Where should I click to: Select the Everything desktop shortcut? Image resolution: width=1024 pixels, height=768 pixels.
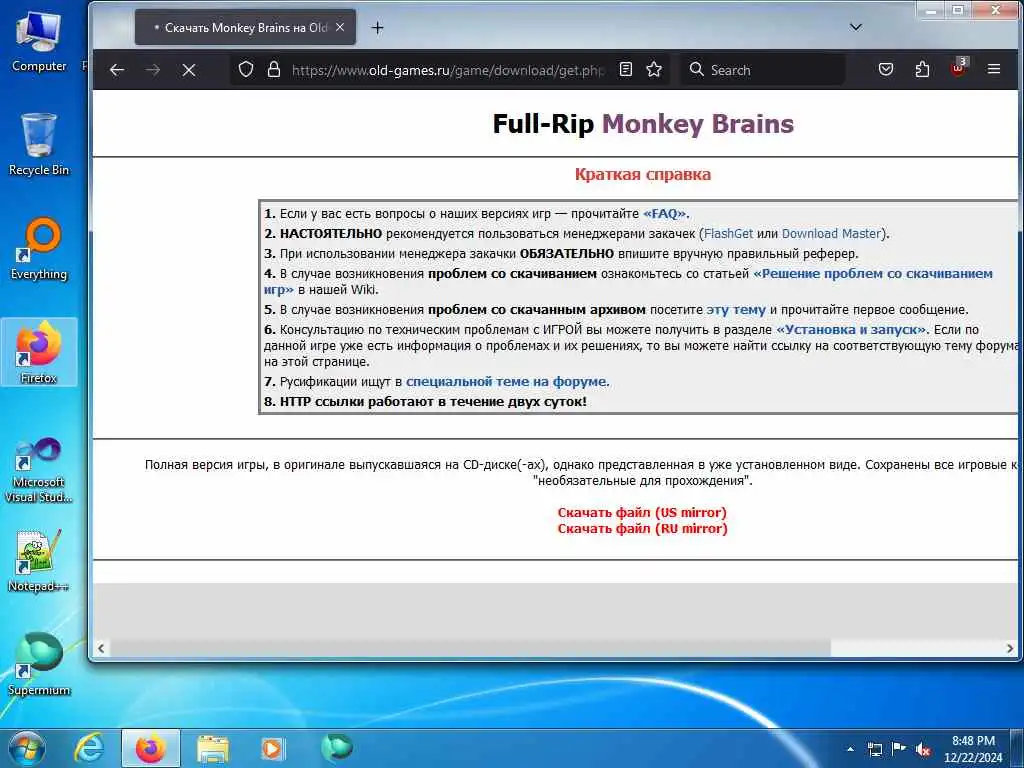pos(39,249)
